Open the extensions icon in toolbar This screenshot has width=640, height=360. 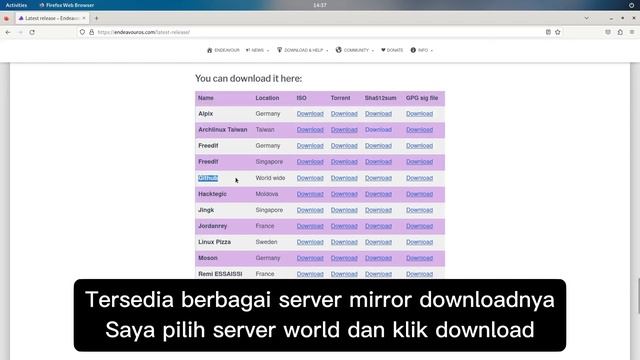pyautogui.click(x=620, y=32)
